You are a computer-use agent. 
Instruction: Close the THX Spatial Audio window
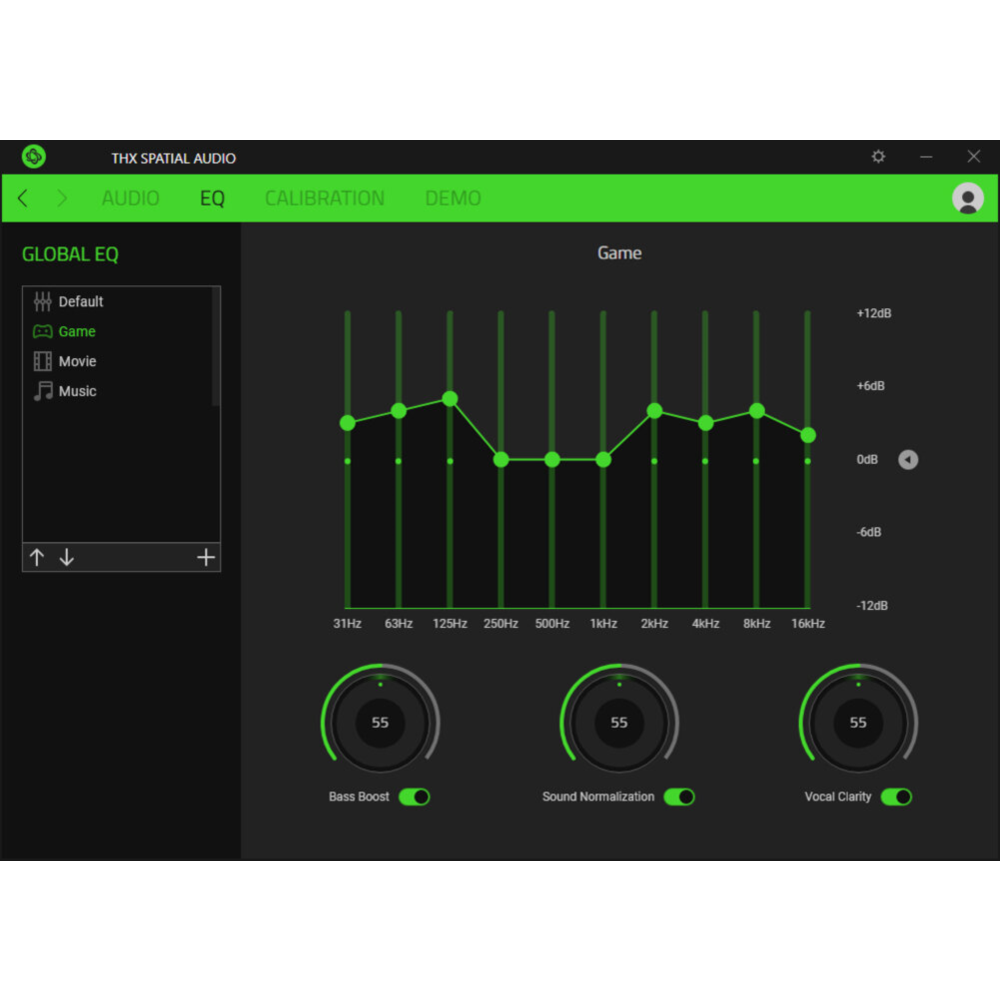[973, 156]
